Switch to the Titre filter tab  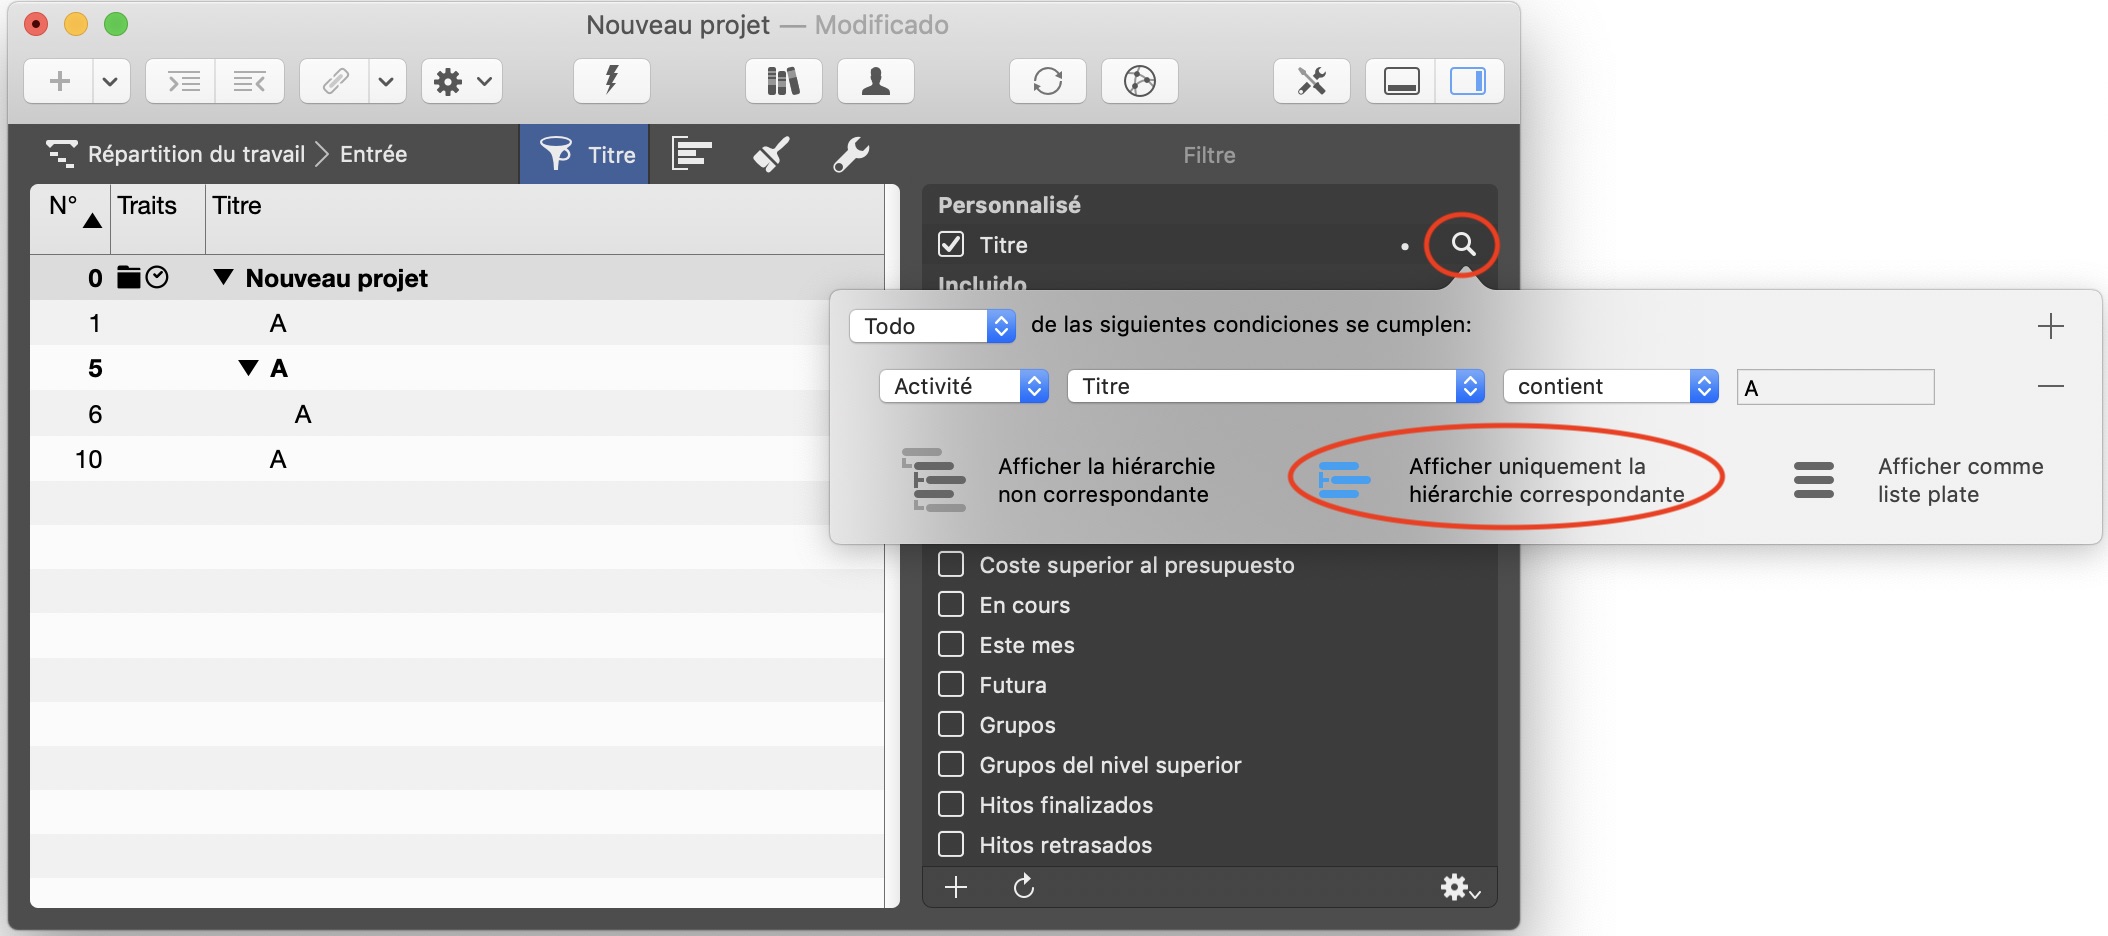(x=585, y=154)
